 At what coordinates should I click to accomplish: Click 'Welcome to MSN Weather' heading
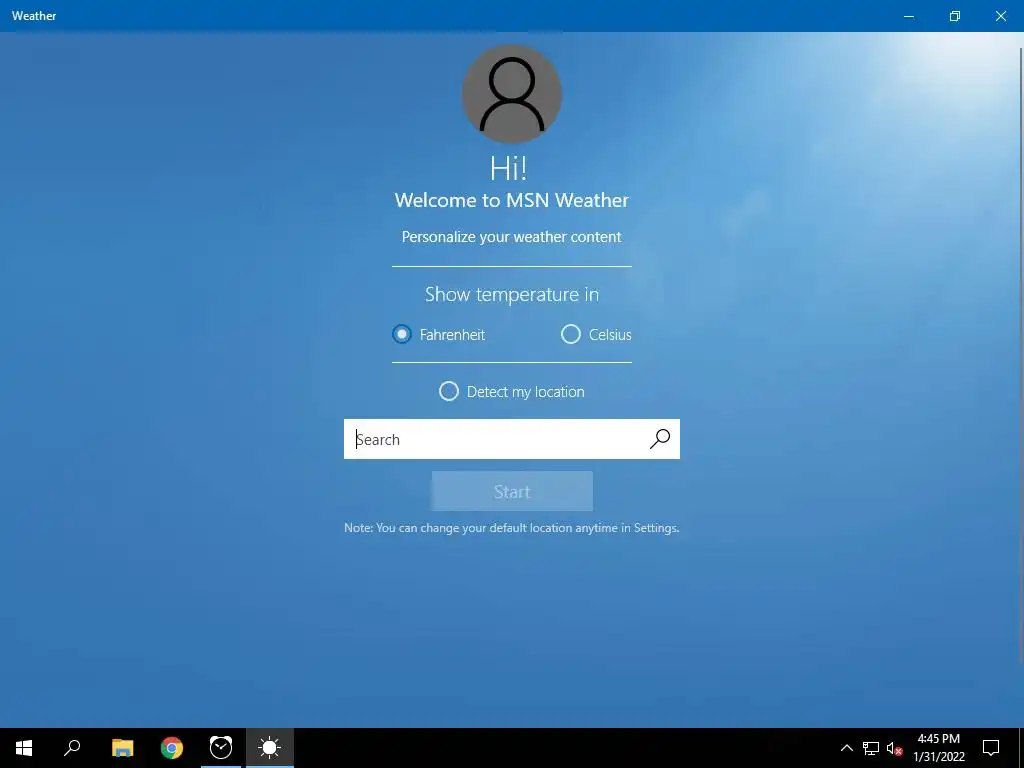511,200
